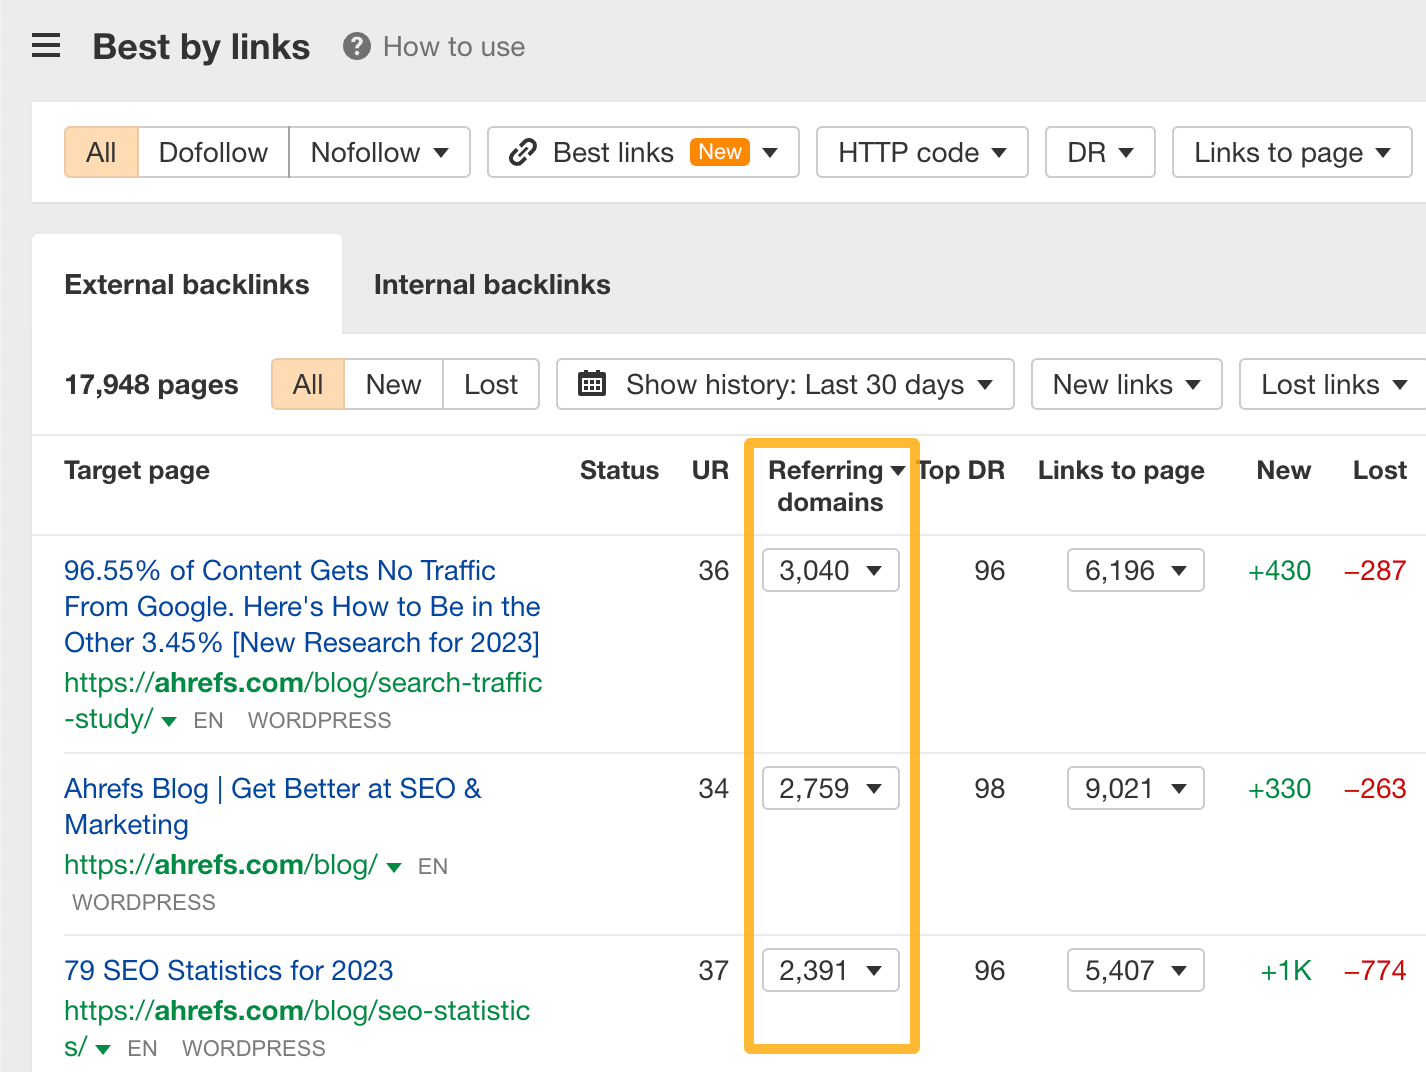The height and width of the screenshot is (1072, 1426).
Task: Open the hamburger navigation menu
Action: (45, 45)
